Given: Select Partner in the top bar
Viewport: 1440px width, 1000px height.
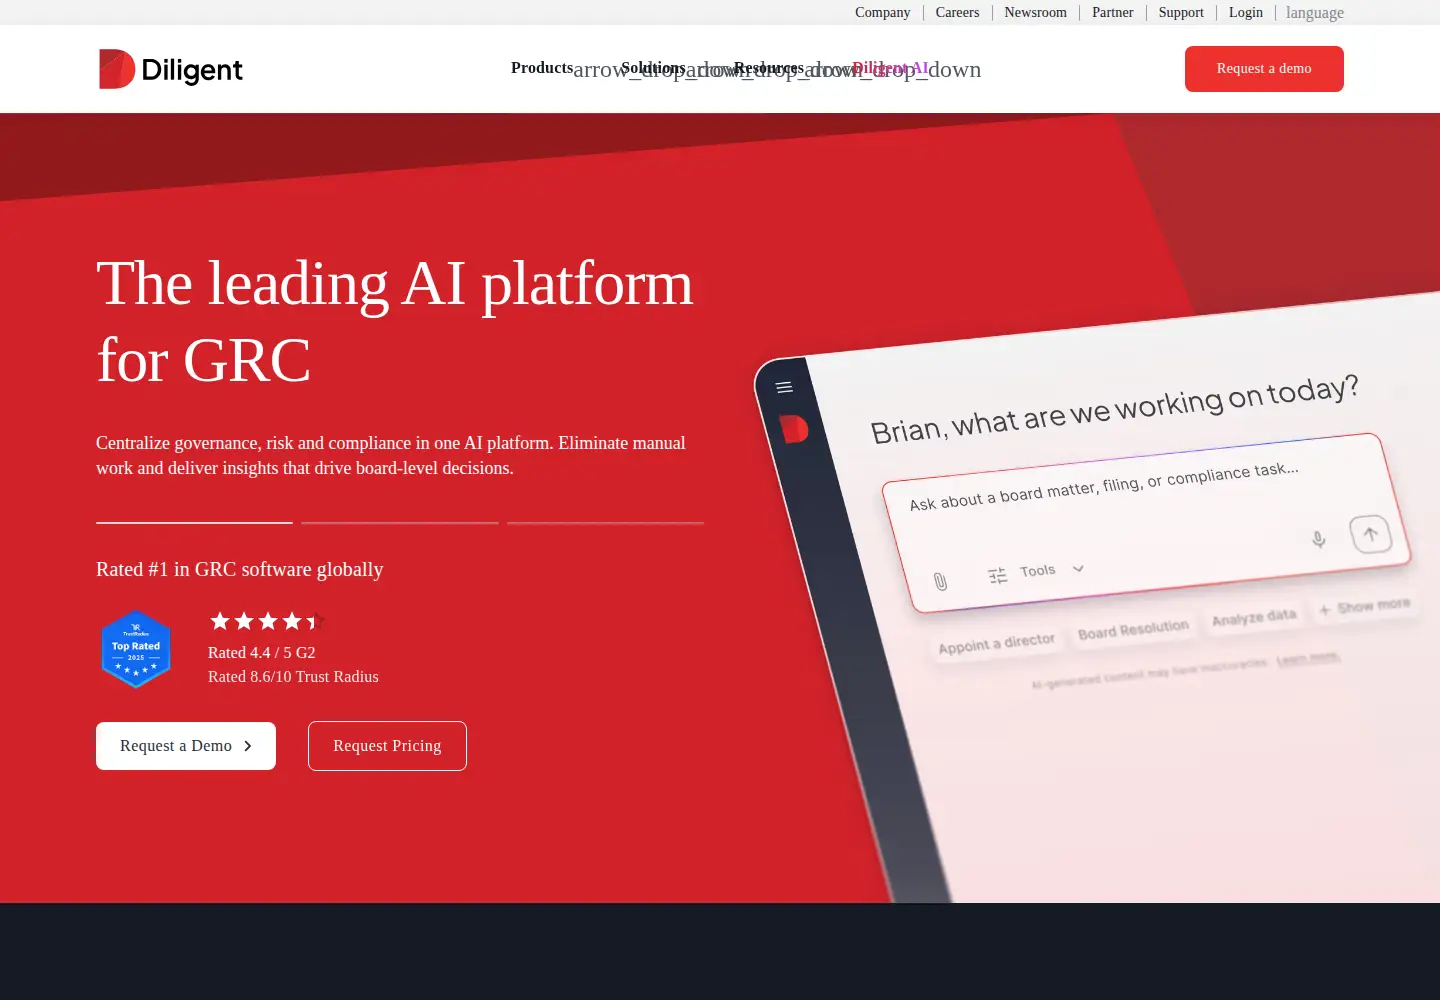Looking at the screenshot, I should [x=1112, y=12].
